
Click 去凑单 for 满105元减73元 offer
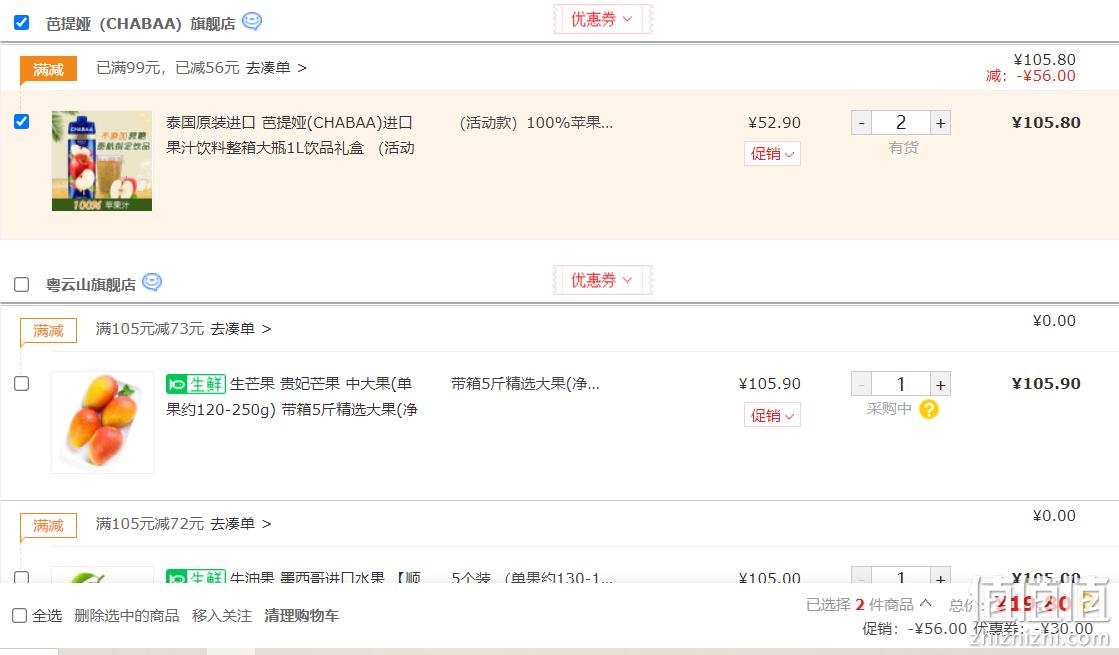click(x=240, y=329)
